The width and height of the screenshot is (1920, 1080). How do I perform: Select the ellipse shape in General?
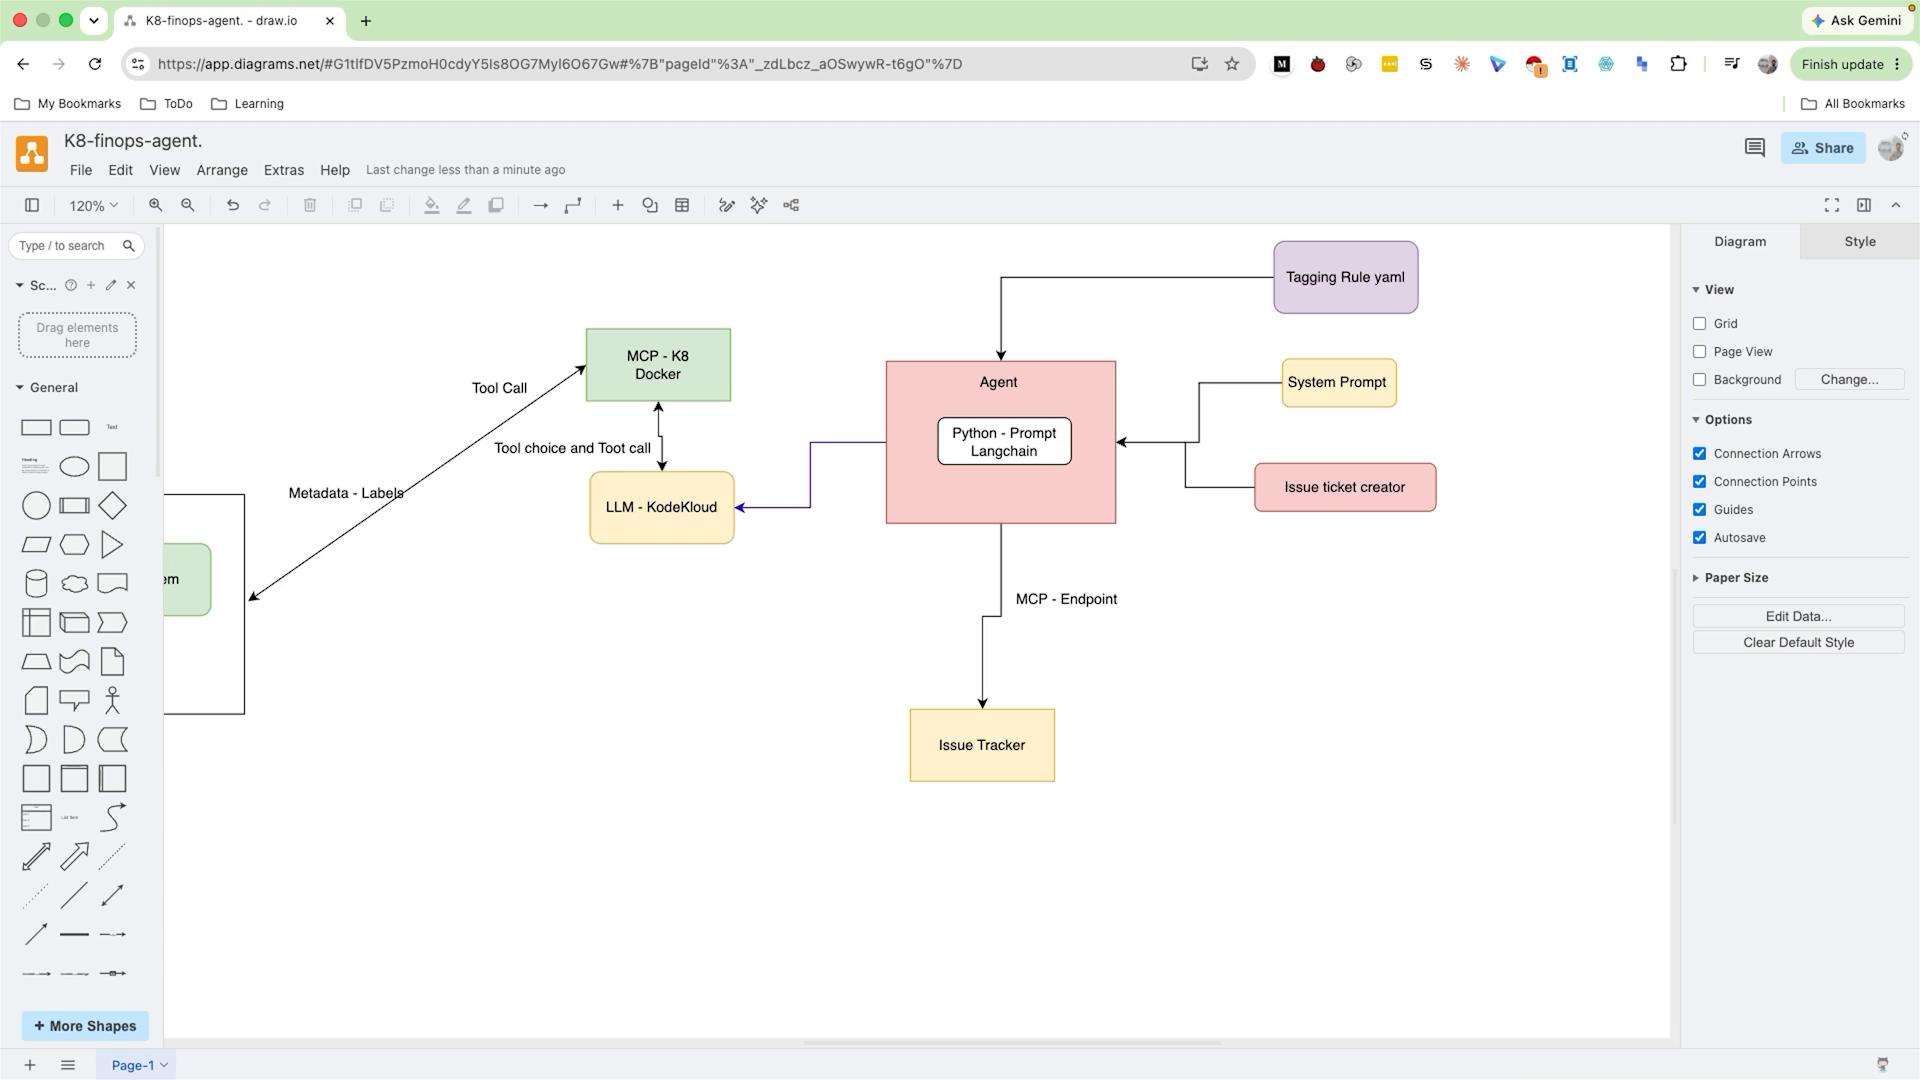point(74,467)
